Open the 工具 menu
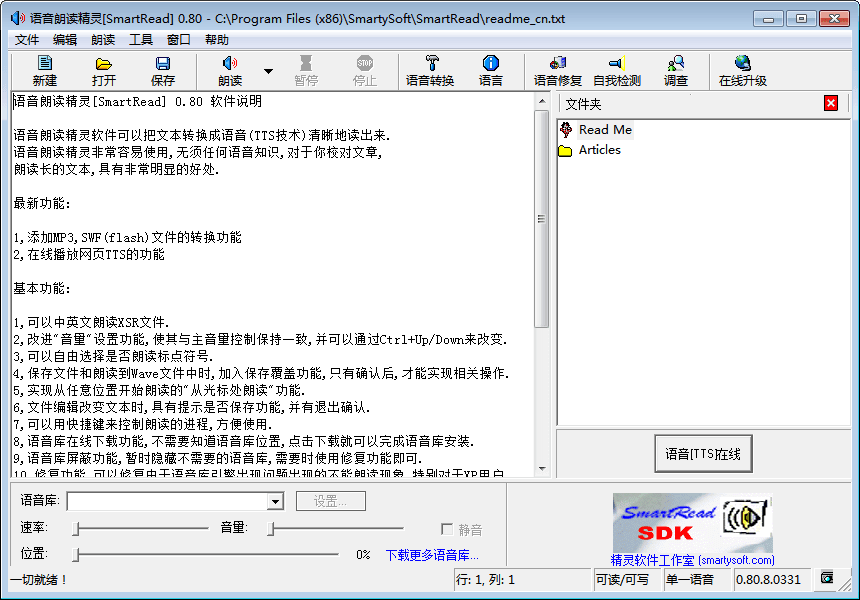This screenshot has height=600, width=860. (141, 40)
